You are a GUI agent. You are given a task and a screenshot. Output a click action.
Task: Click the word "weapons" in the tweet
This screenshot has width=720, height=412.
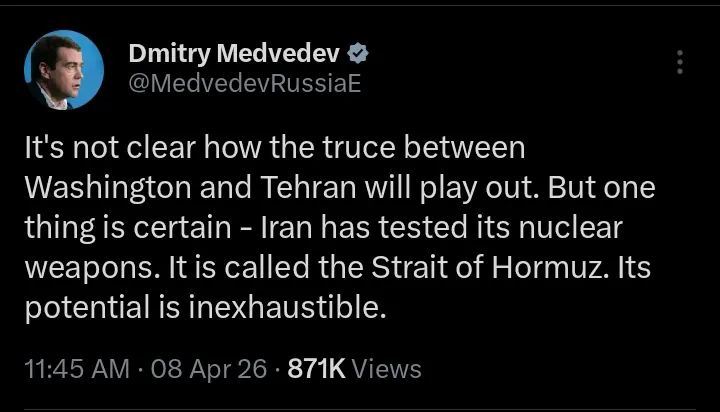tap(81, 267)
